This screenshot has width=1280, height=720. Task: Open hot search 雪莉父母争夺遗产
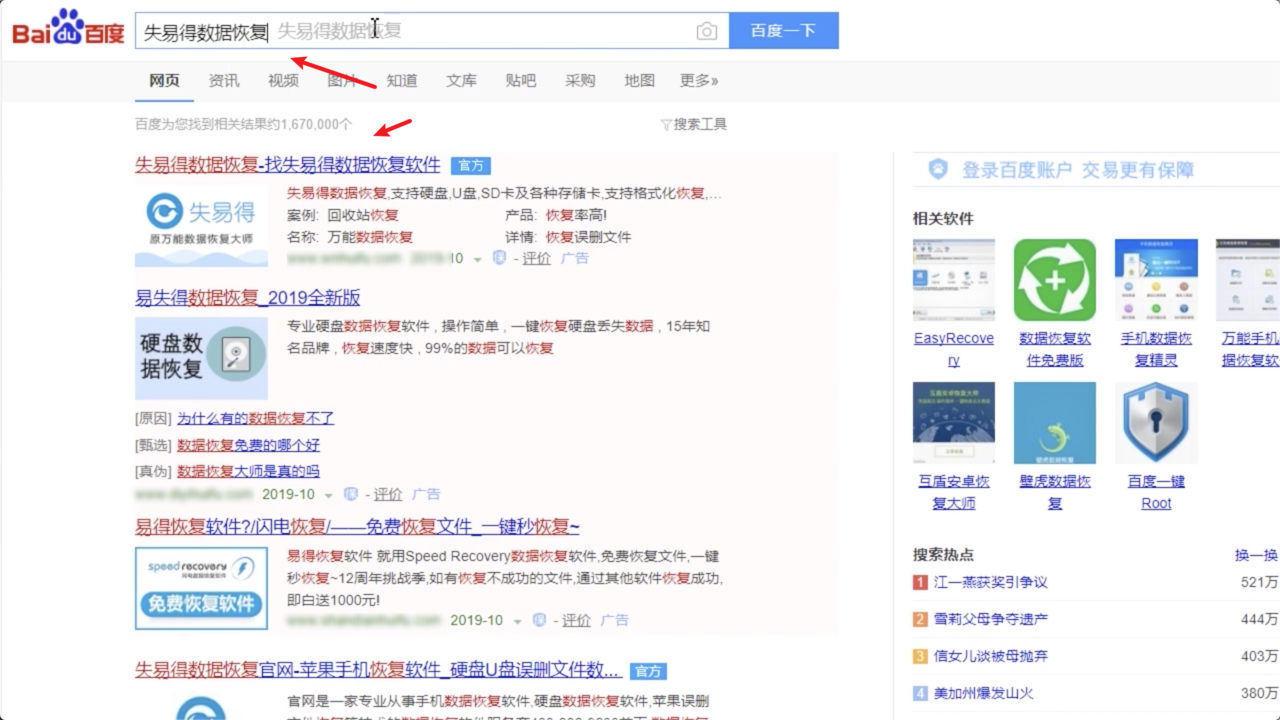pyautogui.click(x=991, y=619)
